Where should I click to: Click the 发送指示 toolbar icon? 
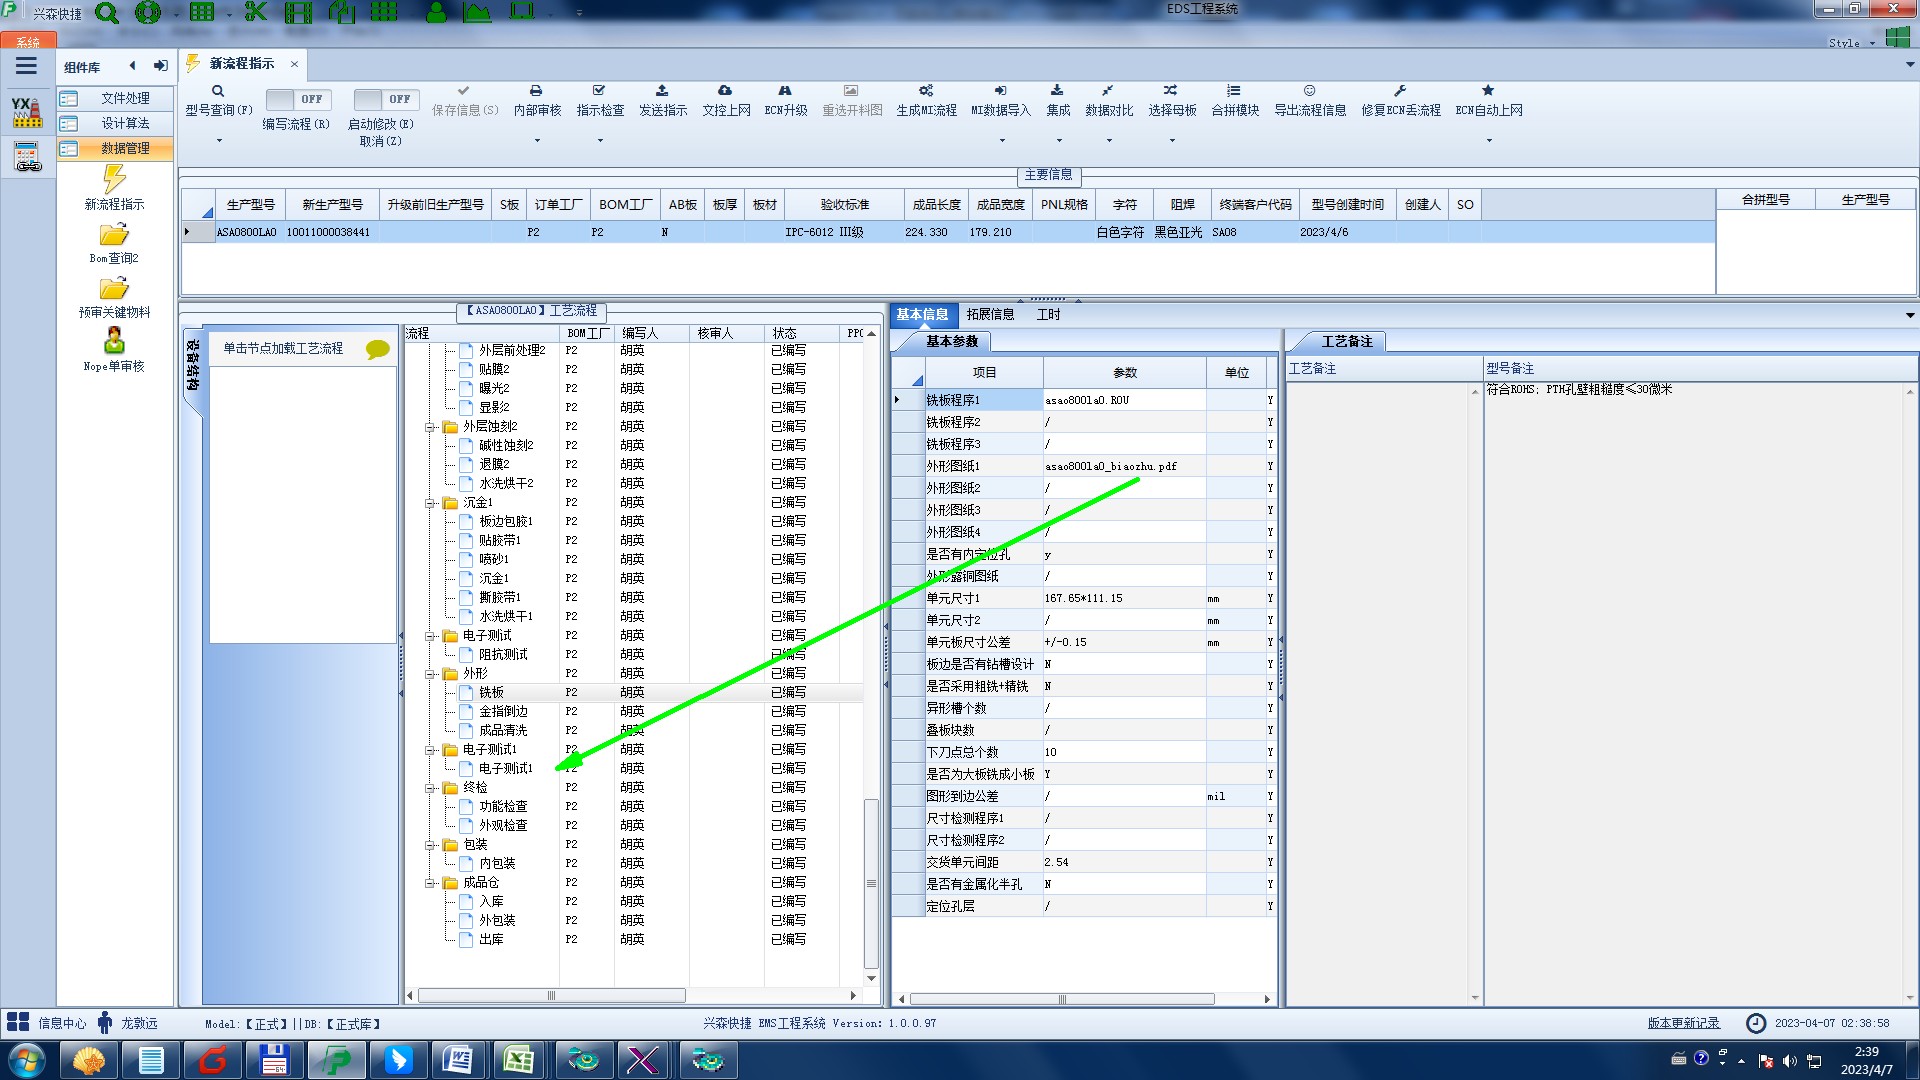(x=662, y=91)
